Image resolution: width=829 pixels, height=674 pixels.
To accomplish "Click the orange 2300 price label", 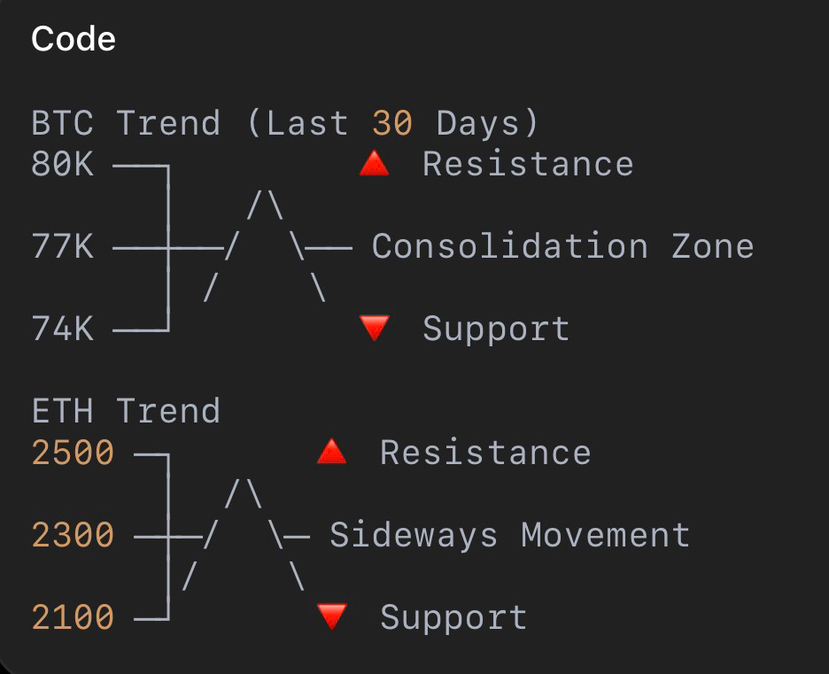I will tap(73, 534).
